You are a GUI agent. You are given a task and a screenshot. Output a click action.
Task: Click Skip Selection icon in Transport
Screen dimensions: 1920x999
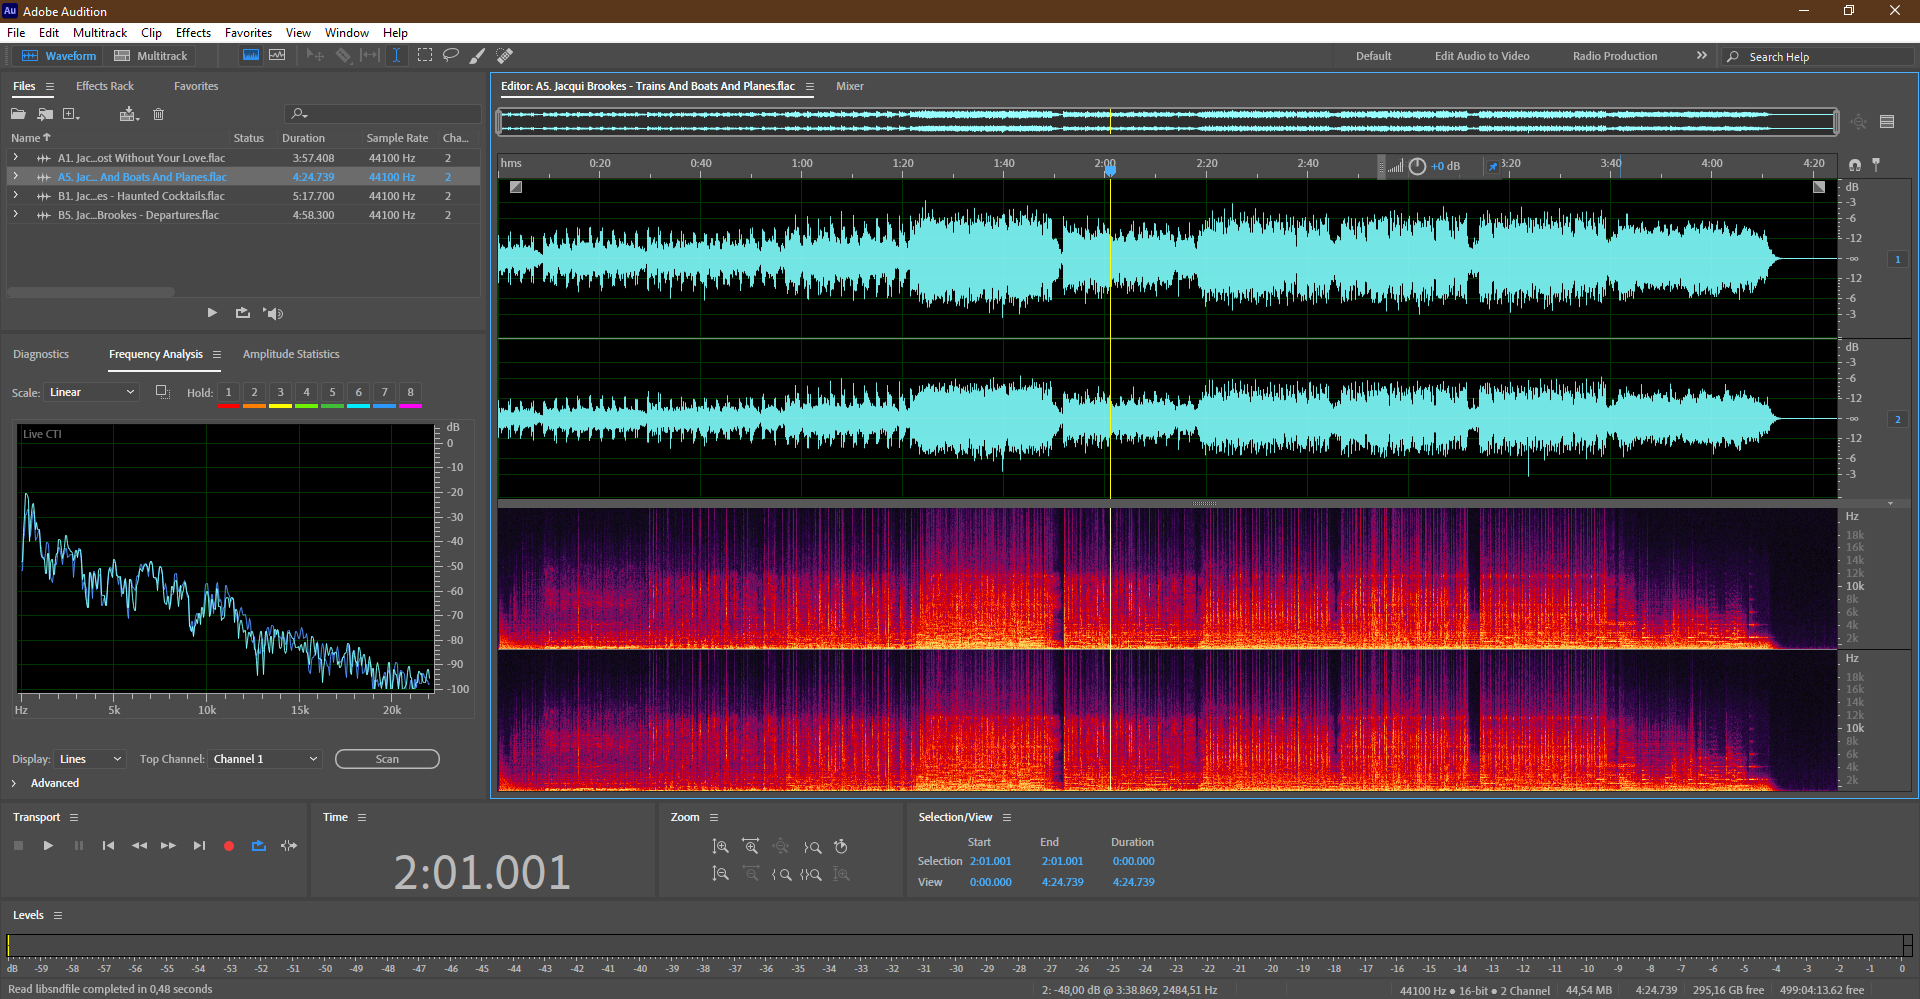click(x=289, y=846)
